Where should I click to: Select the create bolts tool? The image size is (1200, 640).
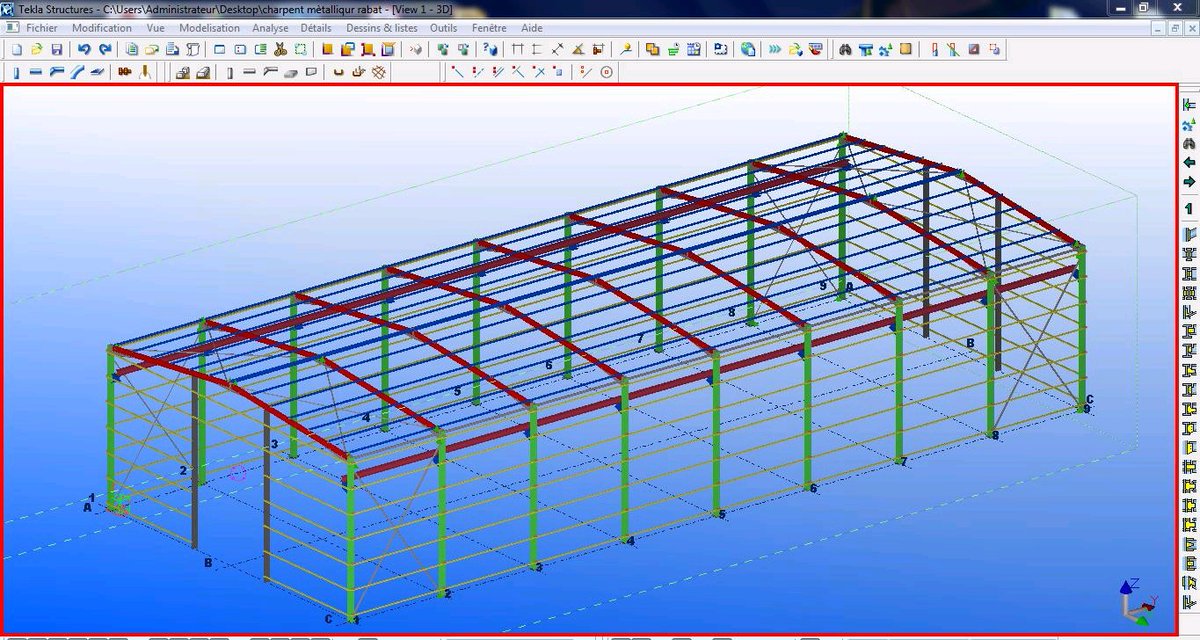124,72
